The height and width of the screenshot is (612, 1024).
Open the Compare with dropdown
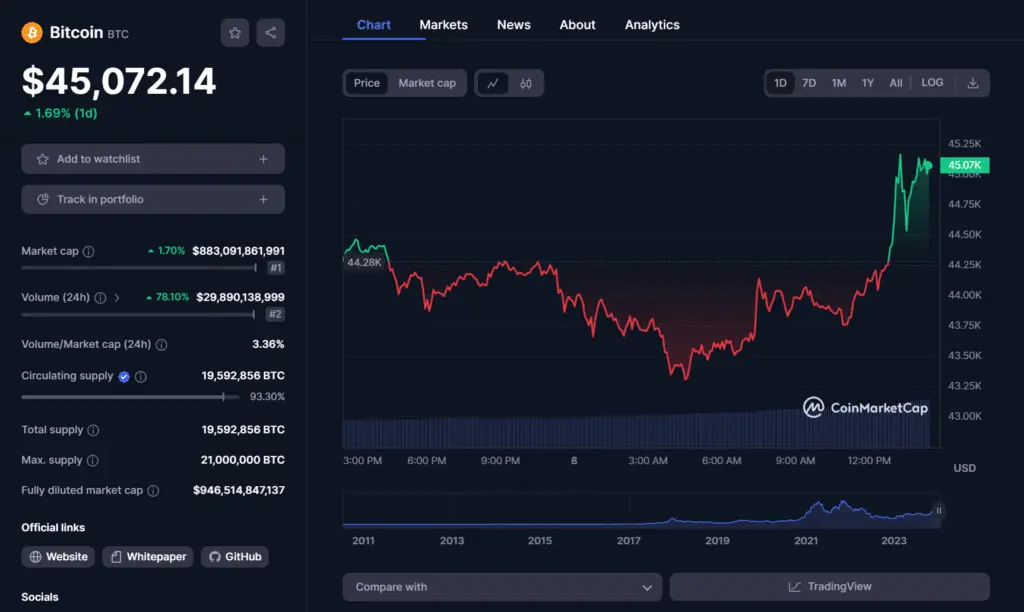pos(500,587)
